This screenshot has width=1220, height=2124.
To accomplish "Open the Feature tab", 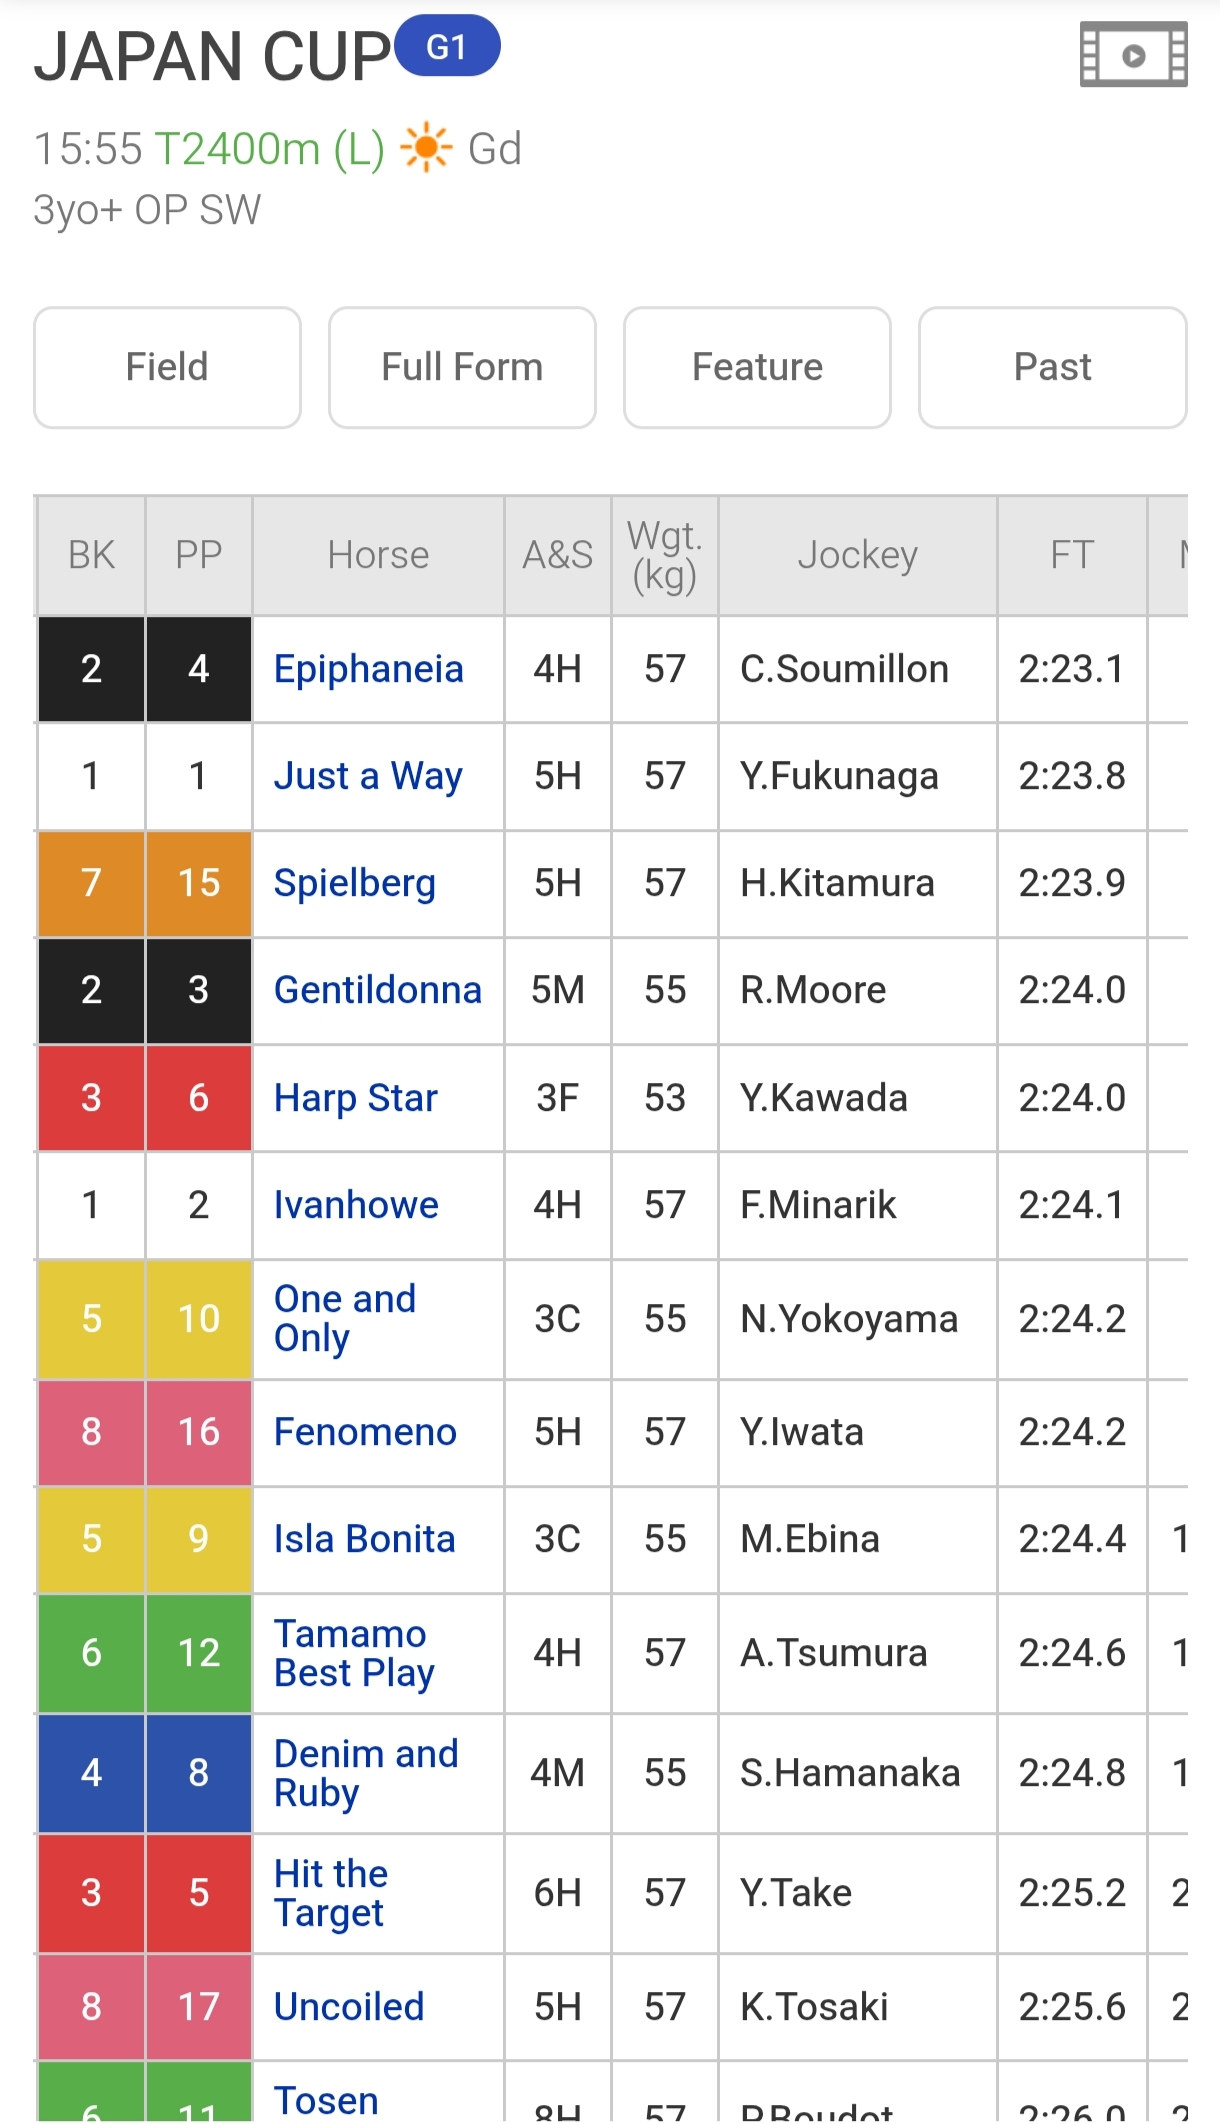I will pyautogui.click(x=757, y=367).
